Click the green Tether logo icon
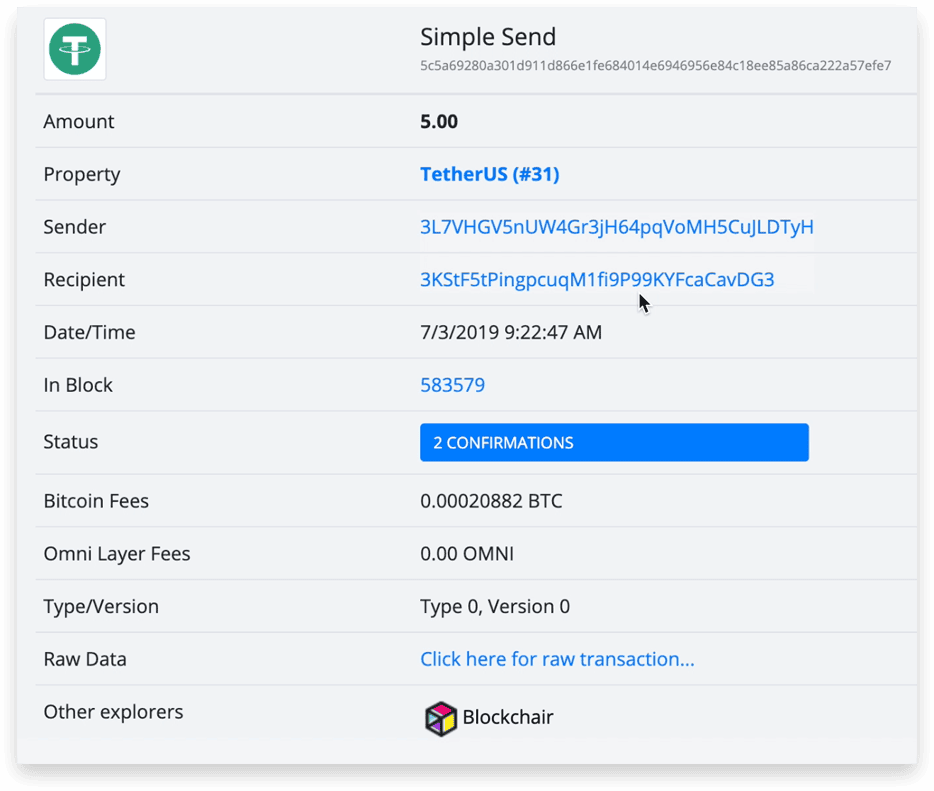The height and width of the screenshot is (791, 934). point(75,49)
